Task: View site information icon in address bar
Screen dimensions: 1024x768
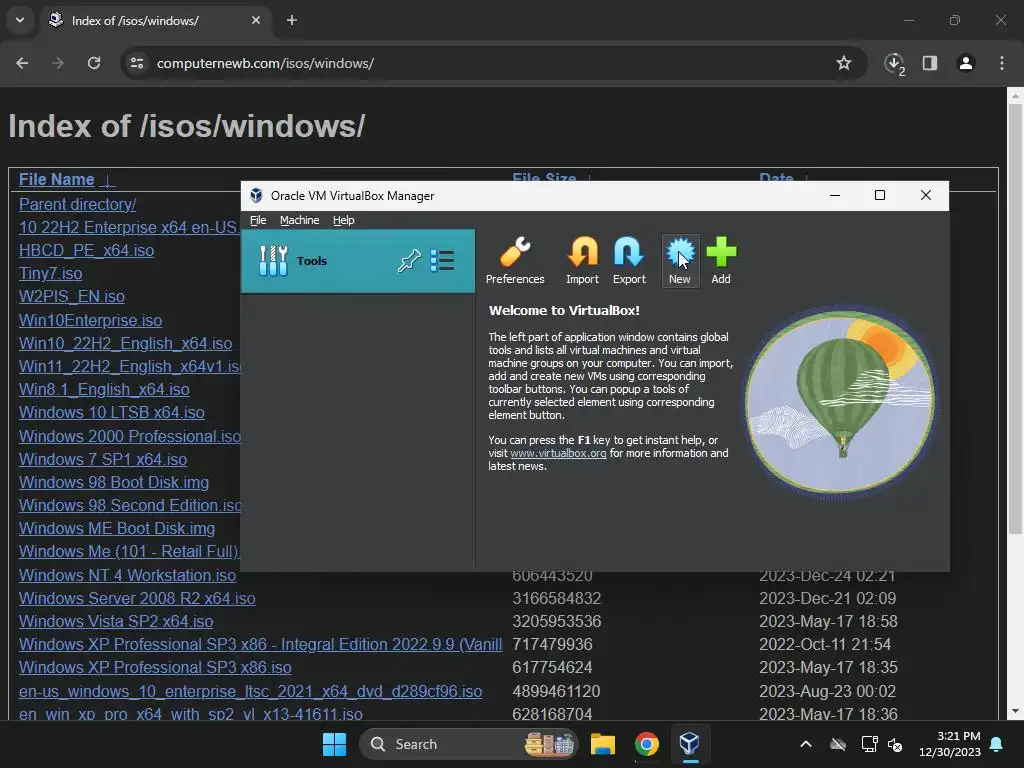Action: [137, 63]
